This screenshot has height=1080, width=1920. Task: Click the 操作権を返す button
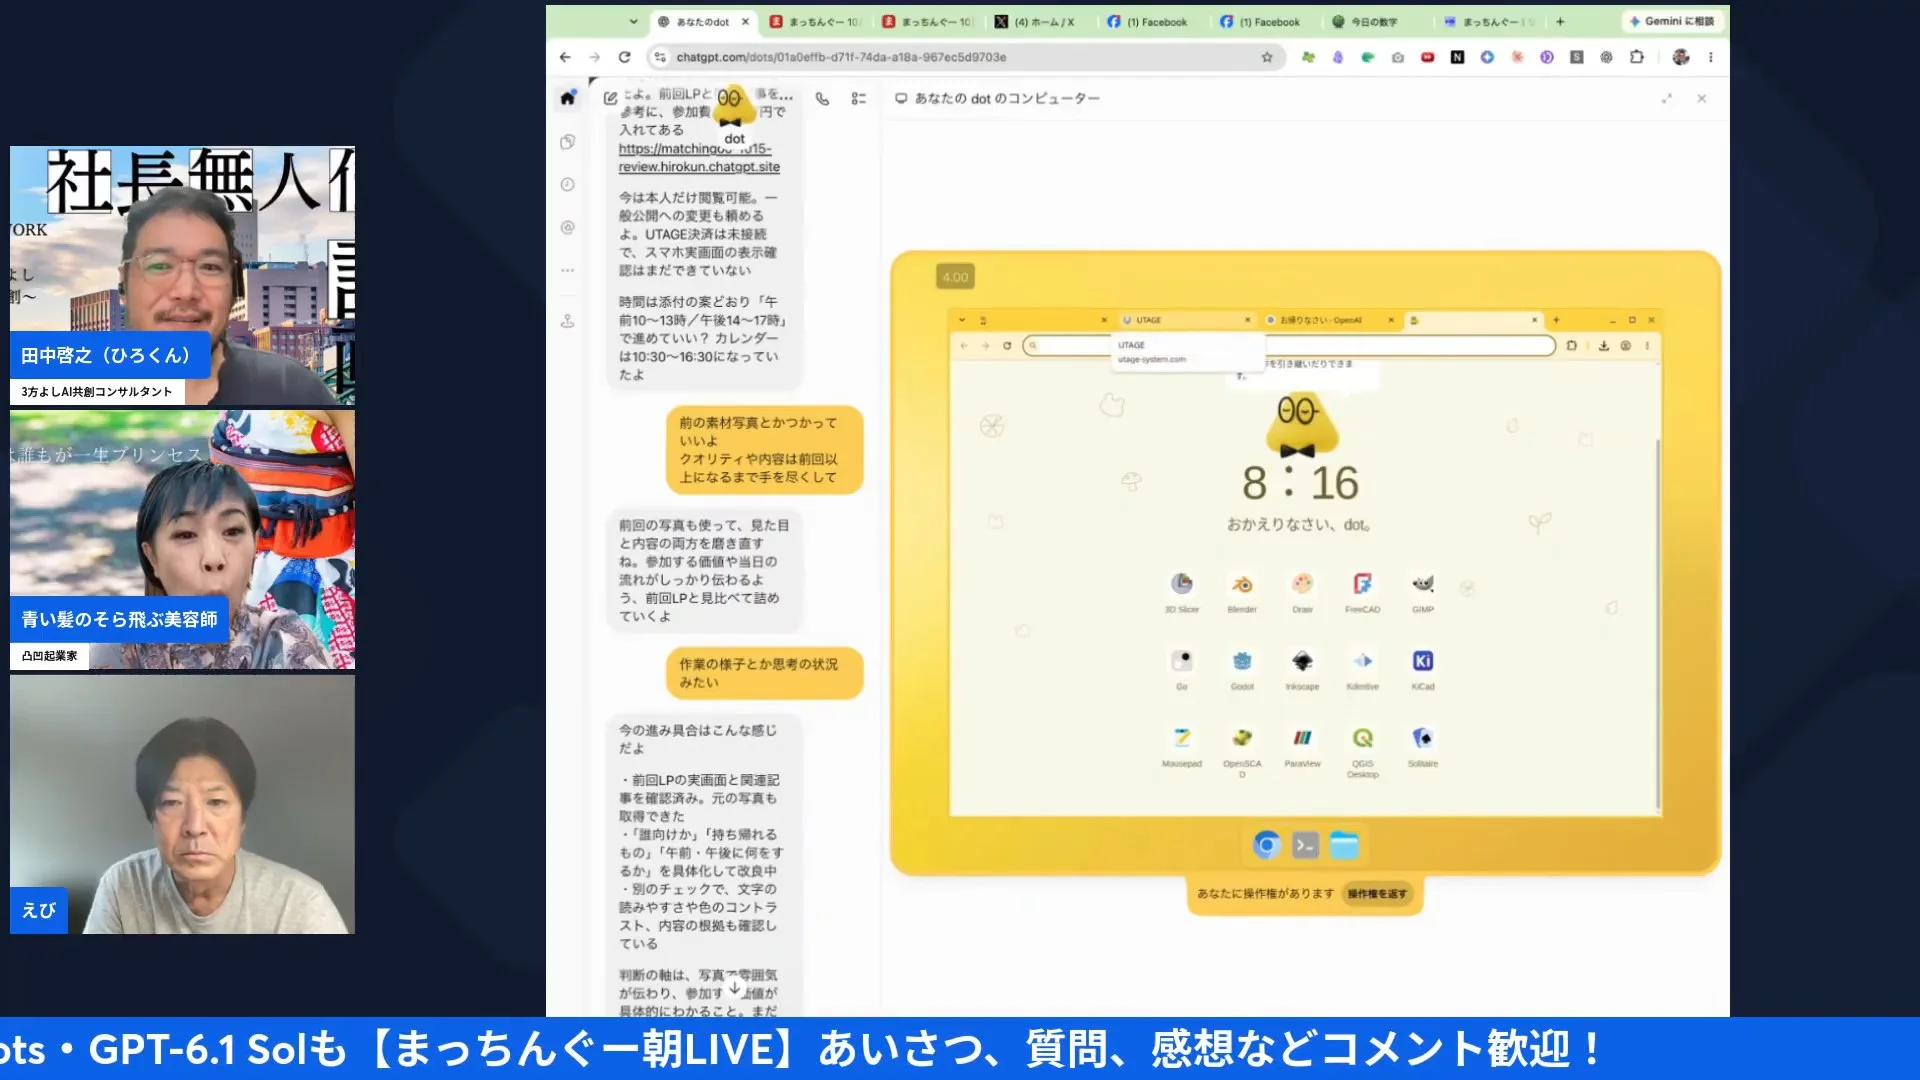[x=1377, y=894]
